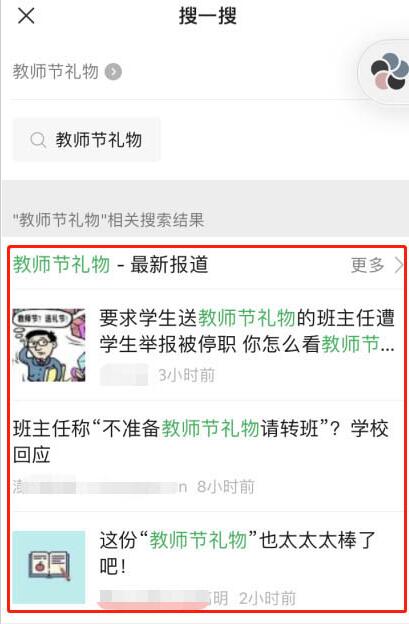Focus the 教师节礼物 search input field
Image resolution: width=409 pixels, height=624 pixels.
(87, 140)
